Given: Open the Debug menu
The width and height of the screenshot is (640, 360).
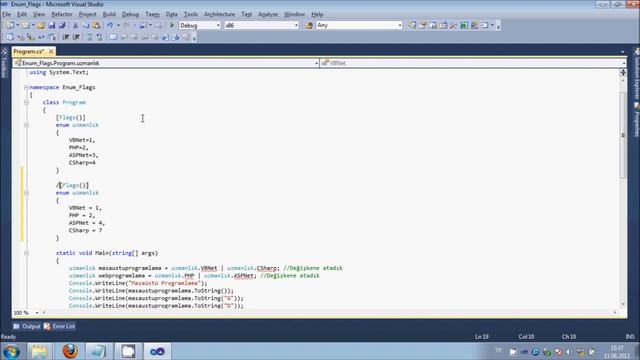Looking at the screenshot, I should [x=130, y=14].
